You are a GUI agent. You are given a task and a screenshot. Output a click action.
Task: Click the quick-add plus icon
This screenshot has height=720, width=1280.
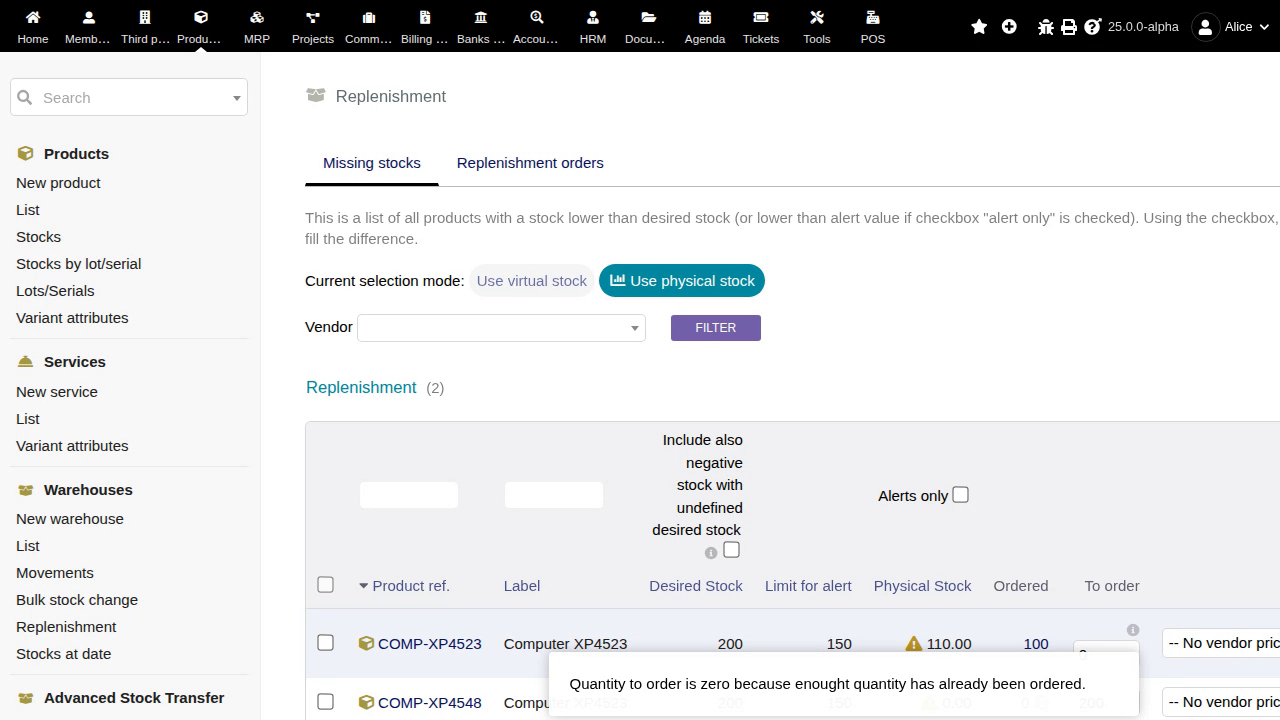(1009, 27)
